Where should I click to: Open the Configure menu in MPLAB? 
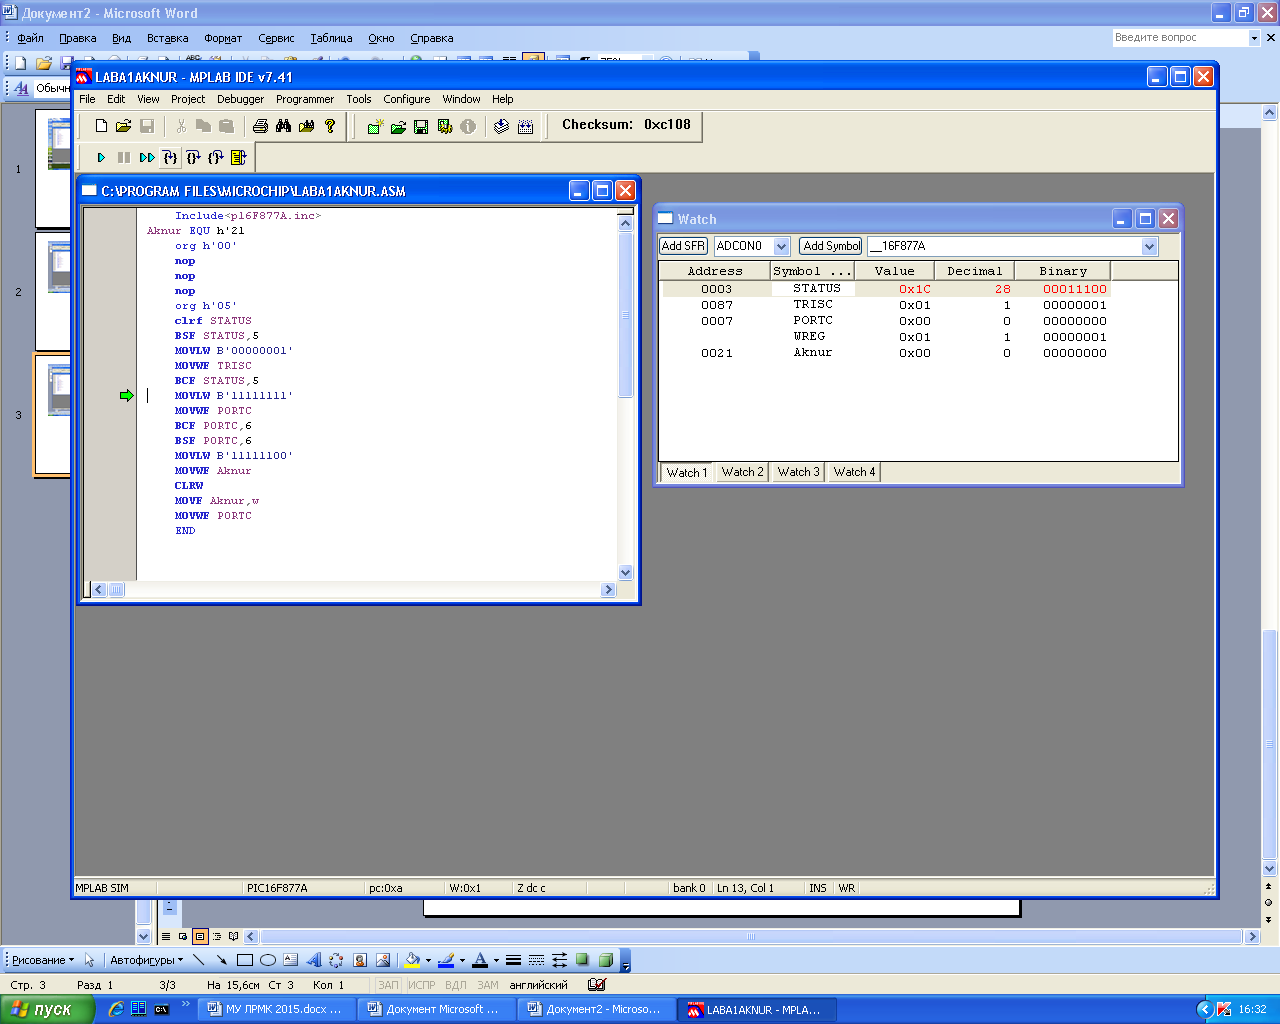click(x=407, y=99)
